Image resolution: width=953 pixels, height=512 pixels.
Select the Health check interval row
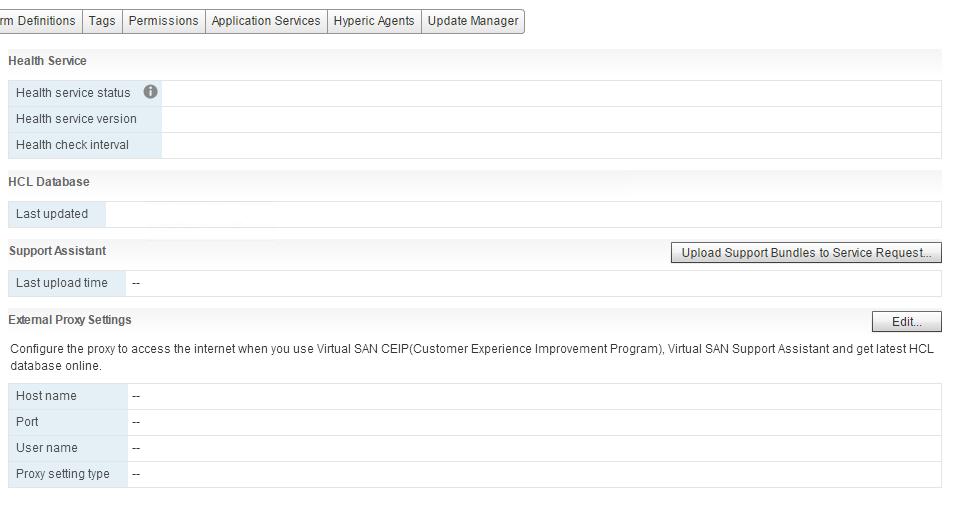[475, 145]
